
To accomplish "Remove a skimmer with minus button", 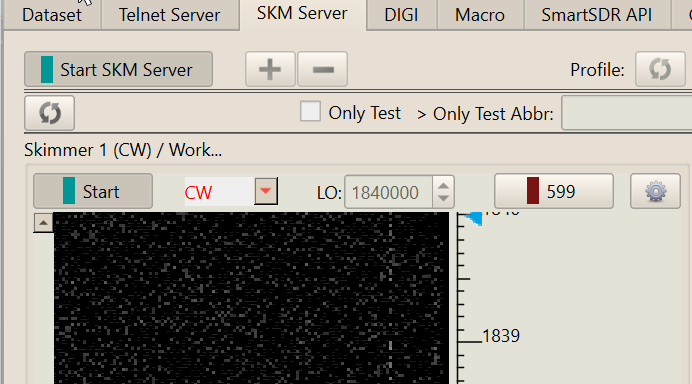I will [x=323, y=69].
